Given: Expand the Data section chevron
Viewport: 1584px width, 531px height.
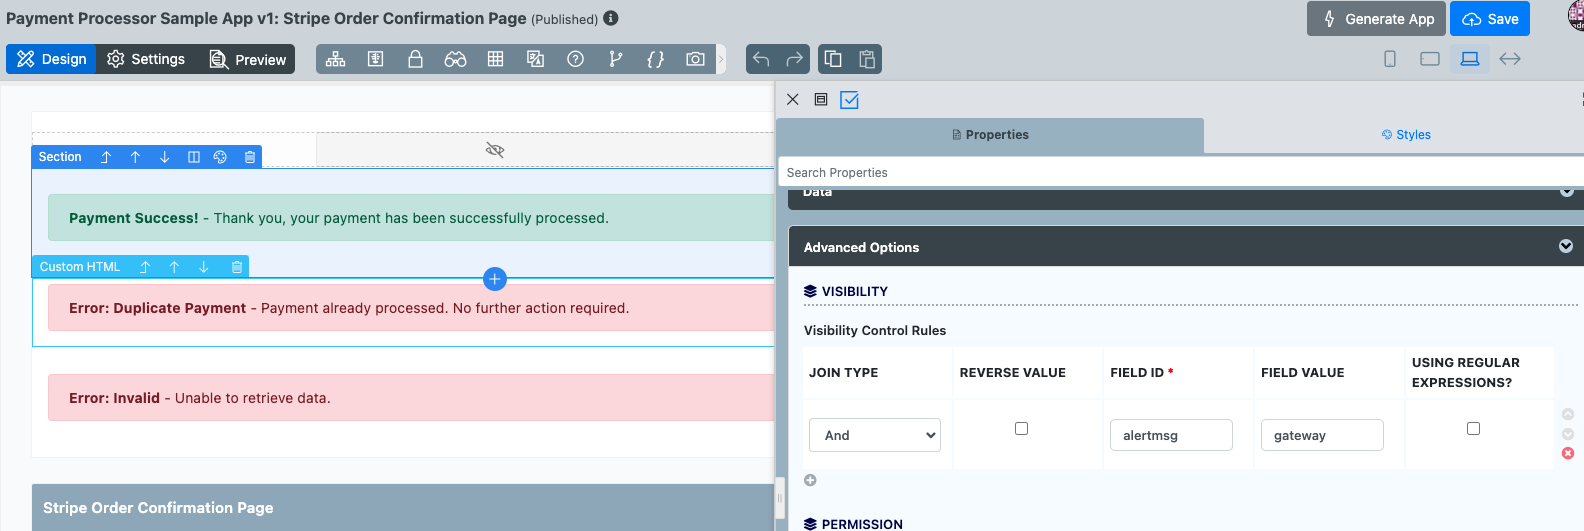Looking at the screenshot, I should tap(1566, 192).
